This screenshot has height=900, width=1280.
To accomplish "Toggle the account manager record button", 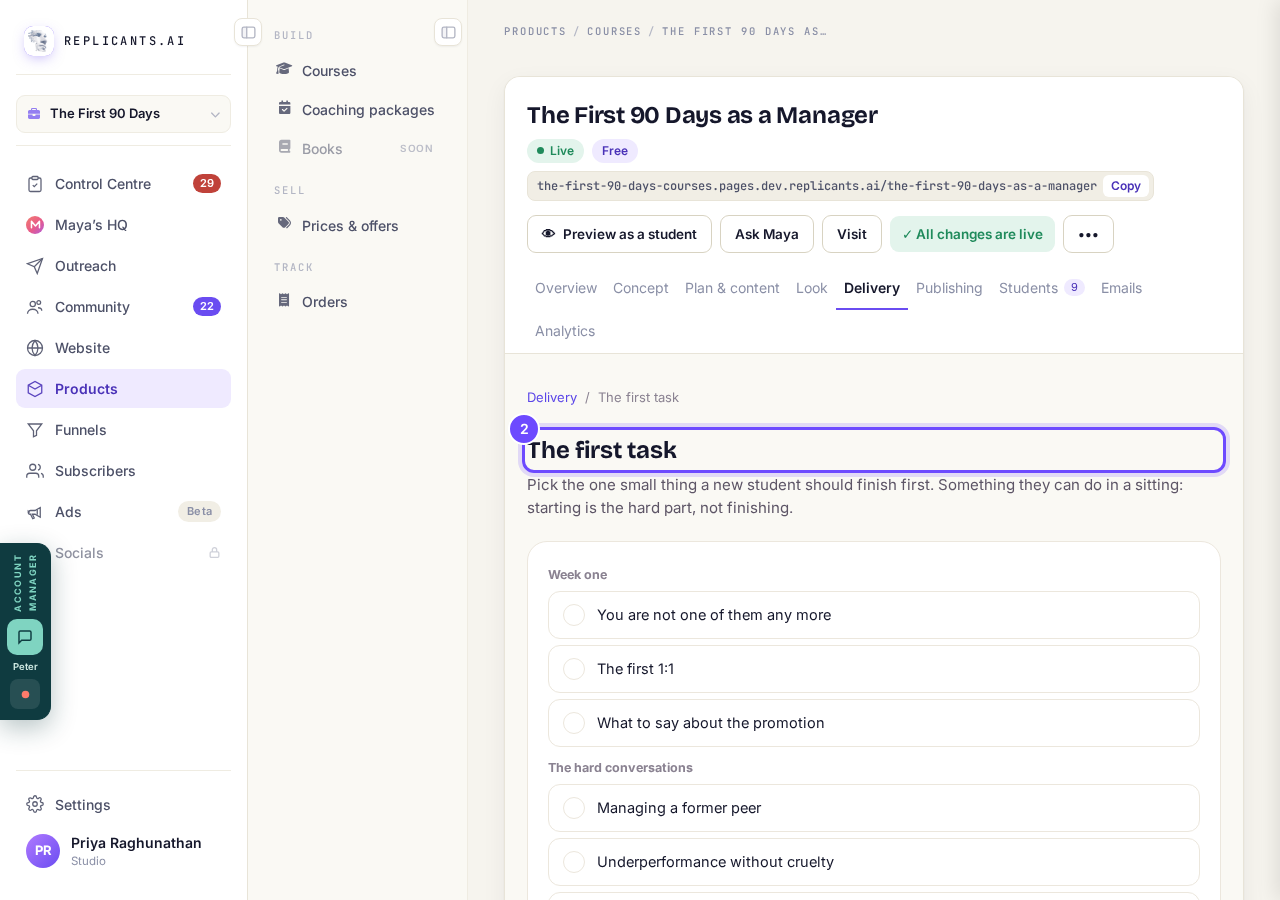I will click(25, 694).
